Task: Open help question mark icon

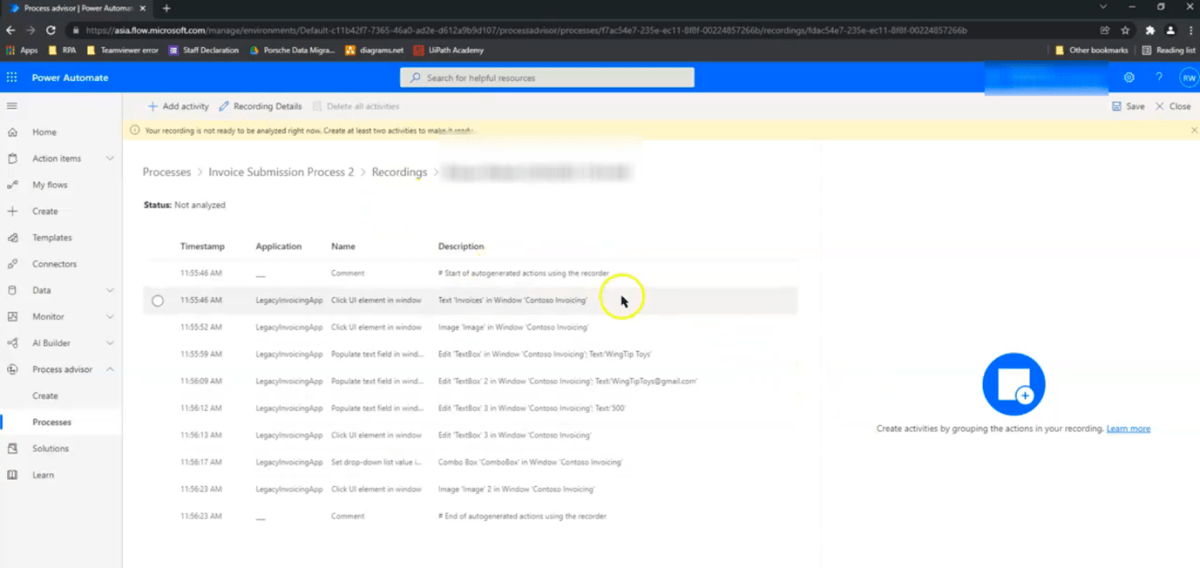Action: [1159, 77]
